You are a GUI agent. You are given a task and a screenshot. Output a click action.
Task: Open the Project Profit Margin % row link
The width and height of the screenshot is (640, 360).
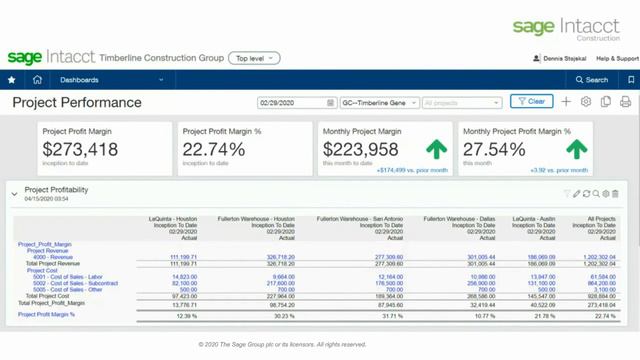coord(46,314)
